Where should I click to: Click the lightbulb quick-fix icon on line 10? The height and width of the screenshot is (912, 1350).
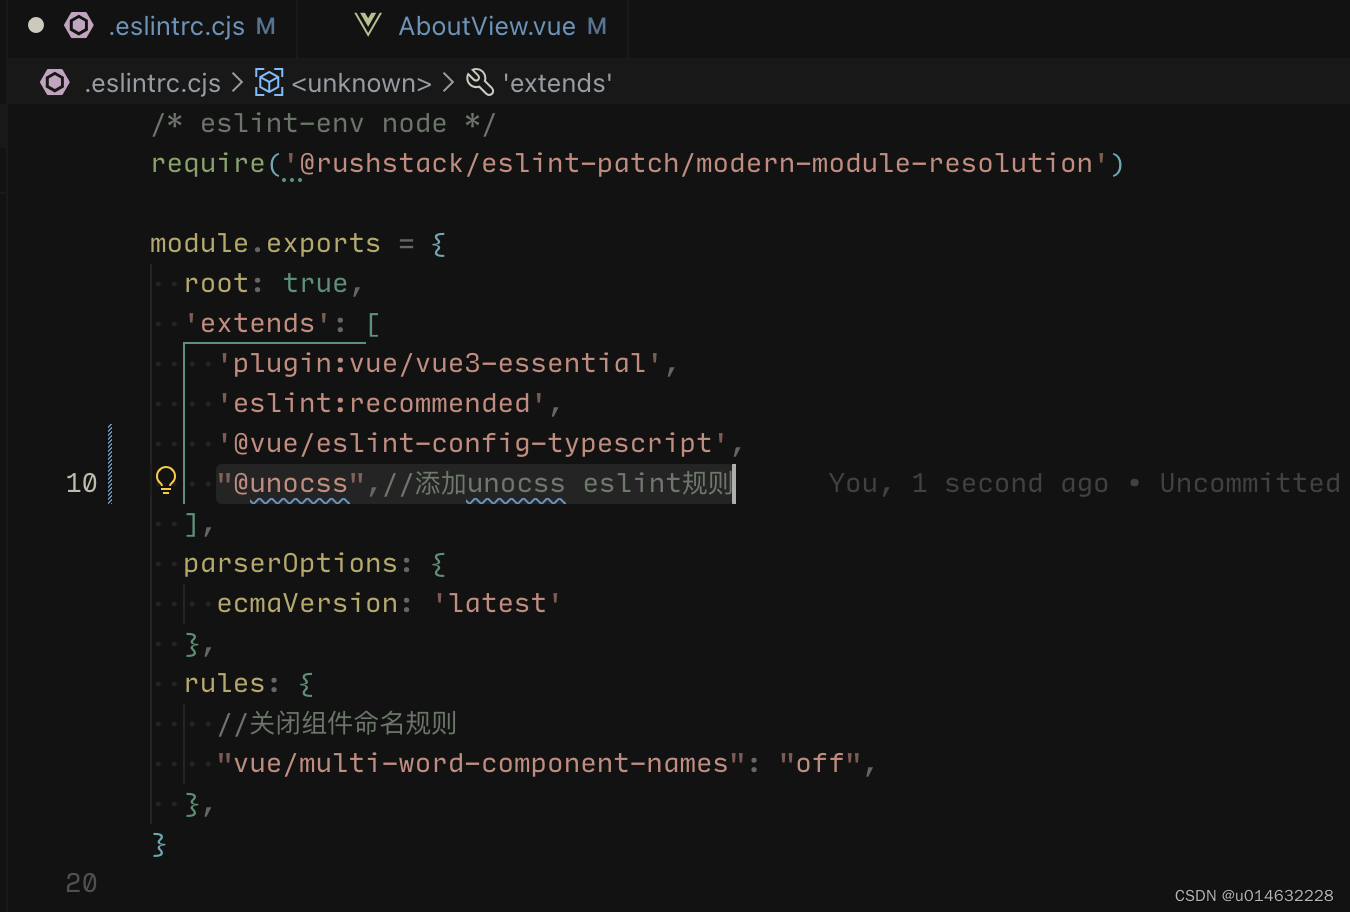pyautogui.click(x=166, y=481)
